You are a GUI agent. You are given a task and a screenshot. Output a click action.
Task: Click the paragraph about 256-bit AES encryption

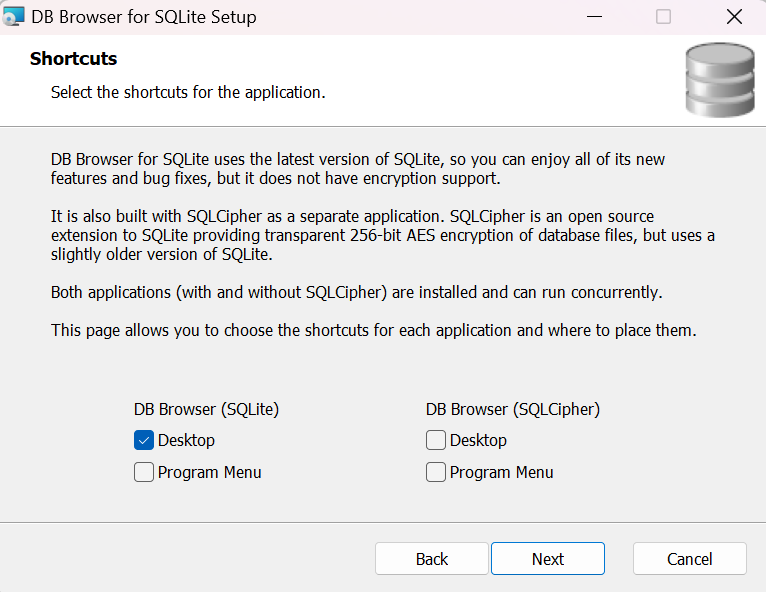(383, 235)
